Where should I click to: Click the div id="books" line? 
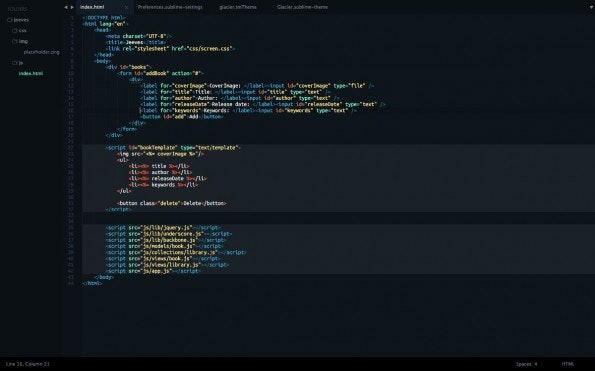129,67
